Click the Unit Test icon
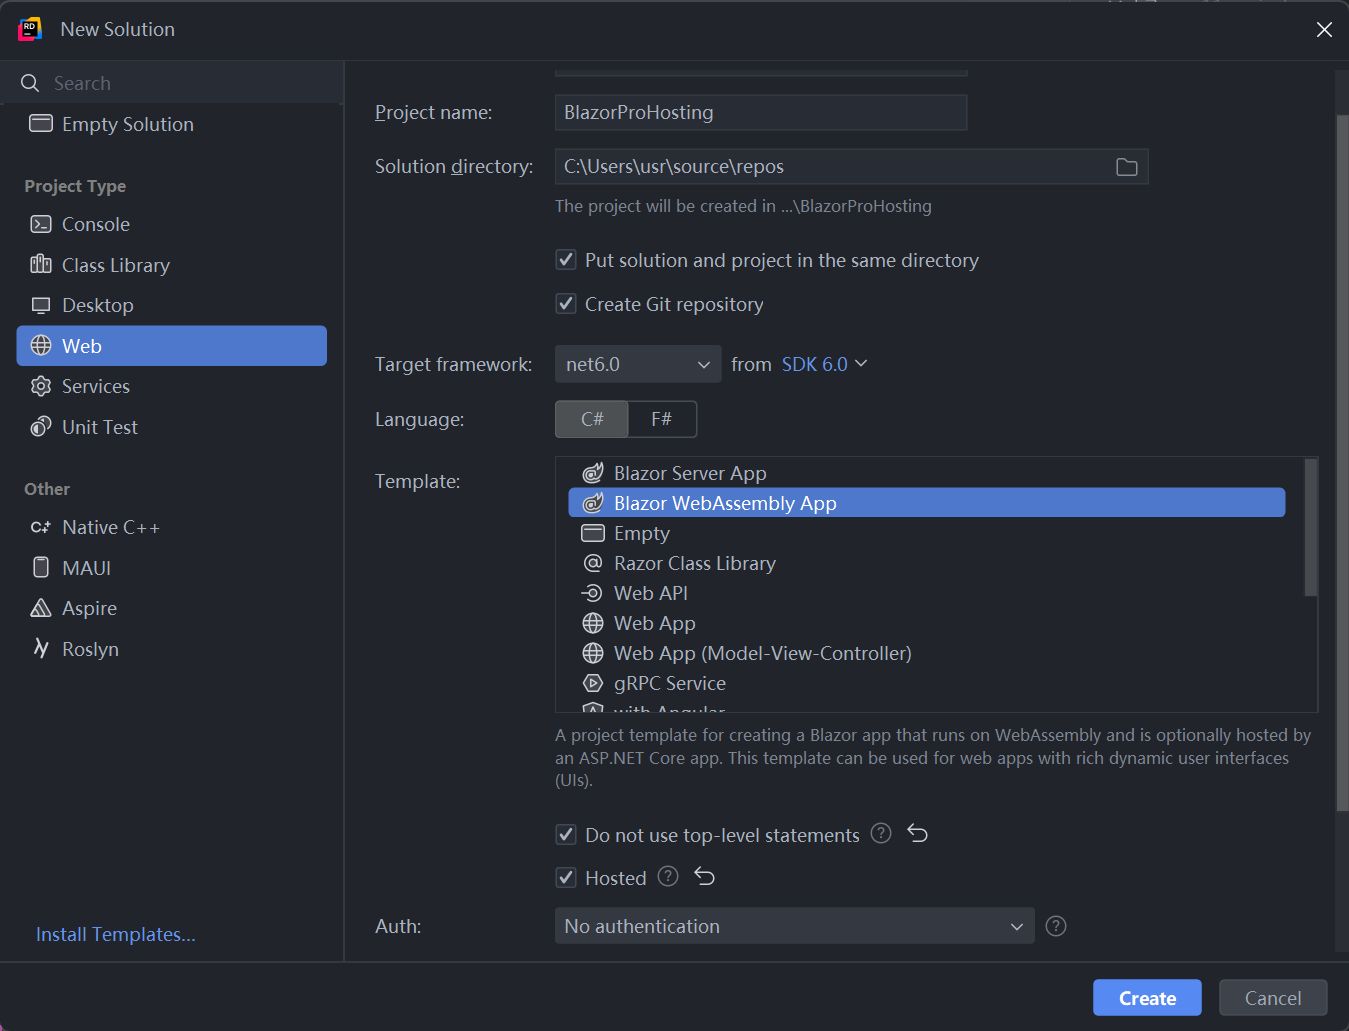Viewport: 1349px width, 1031px height. coord(41,427)
